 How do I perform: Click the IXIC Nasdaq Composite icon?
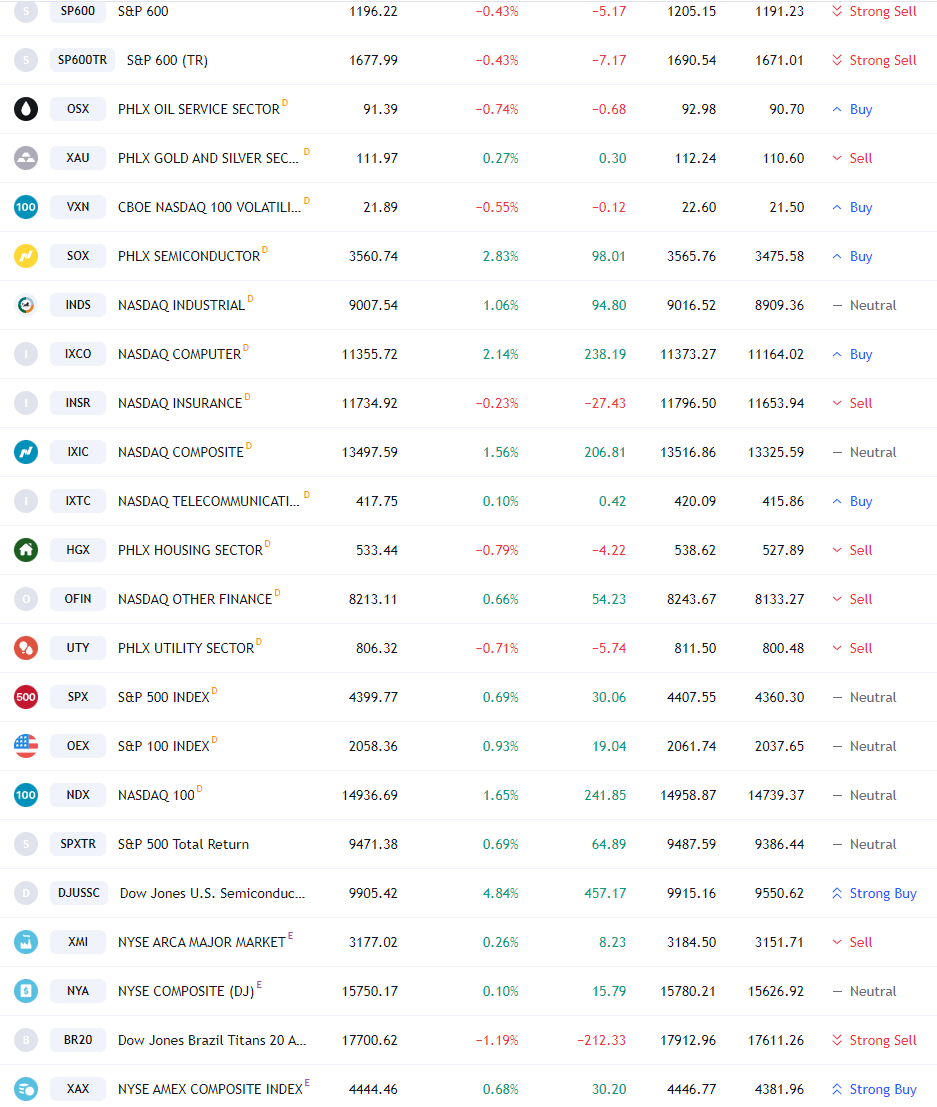pos(26,452)
